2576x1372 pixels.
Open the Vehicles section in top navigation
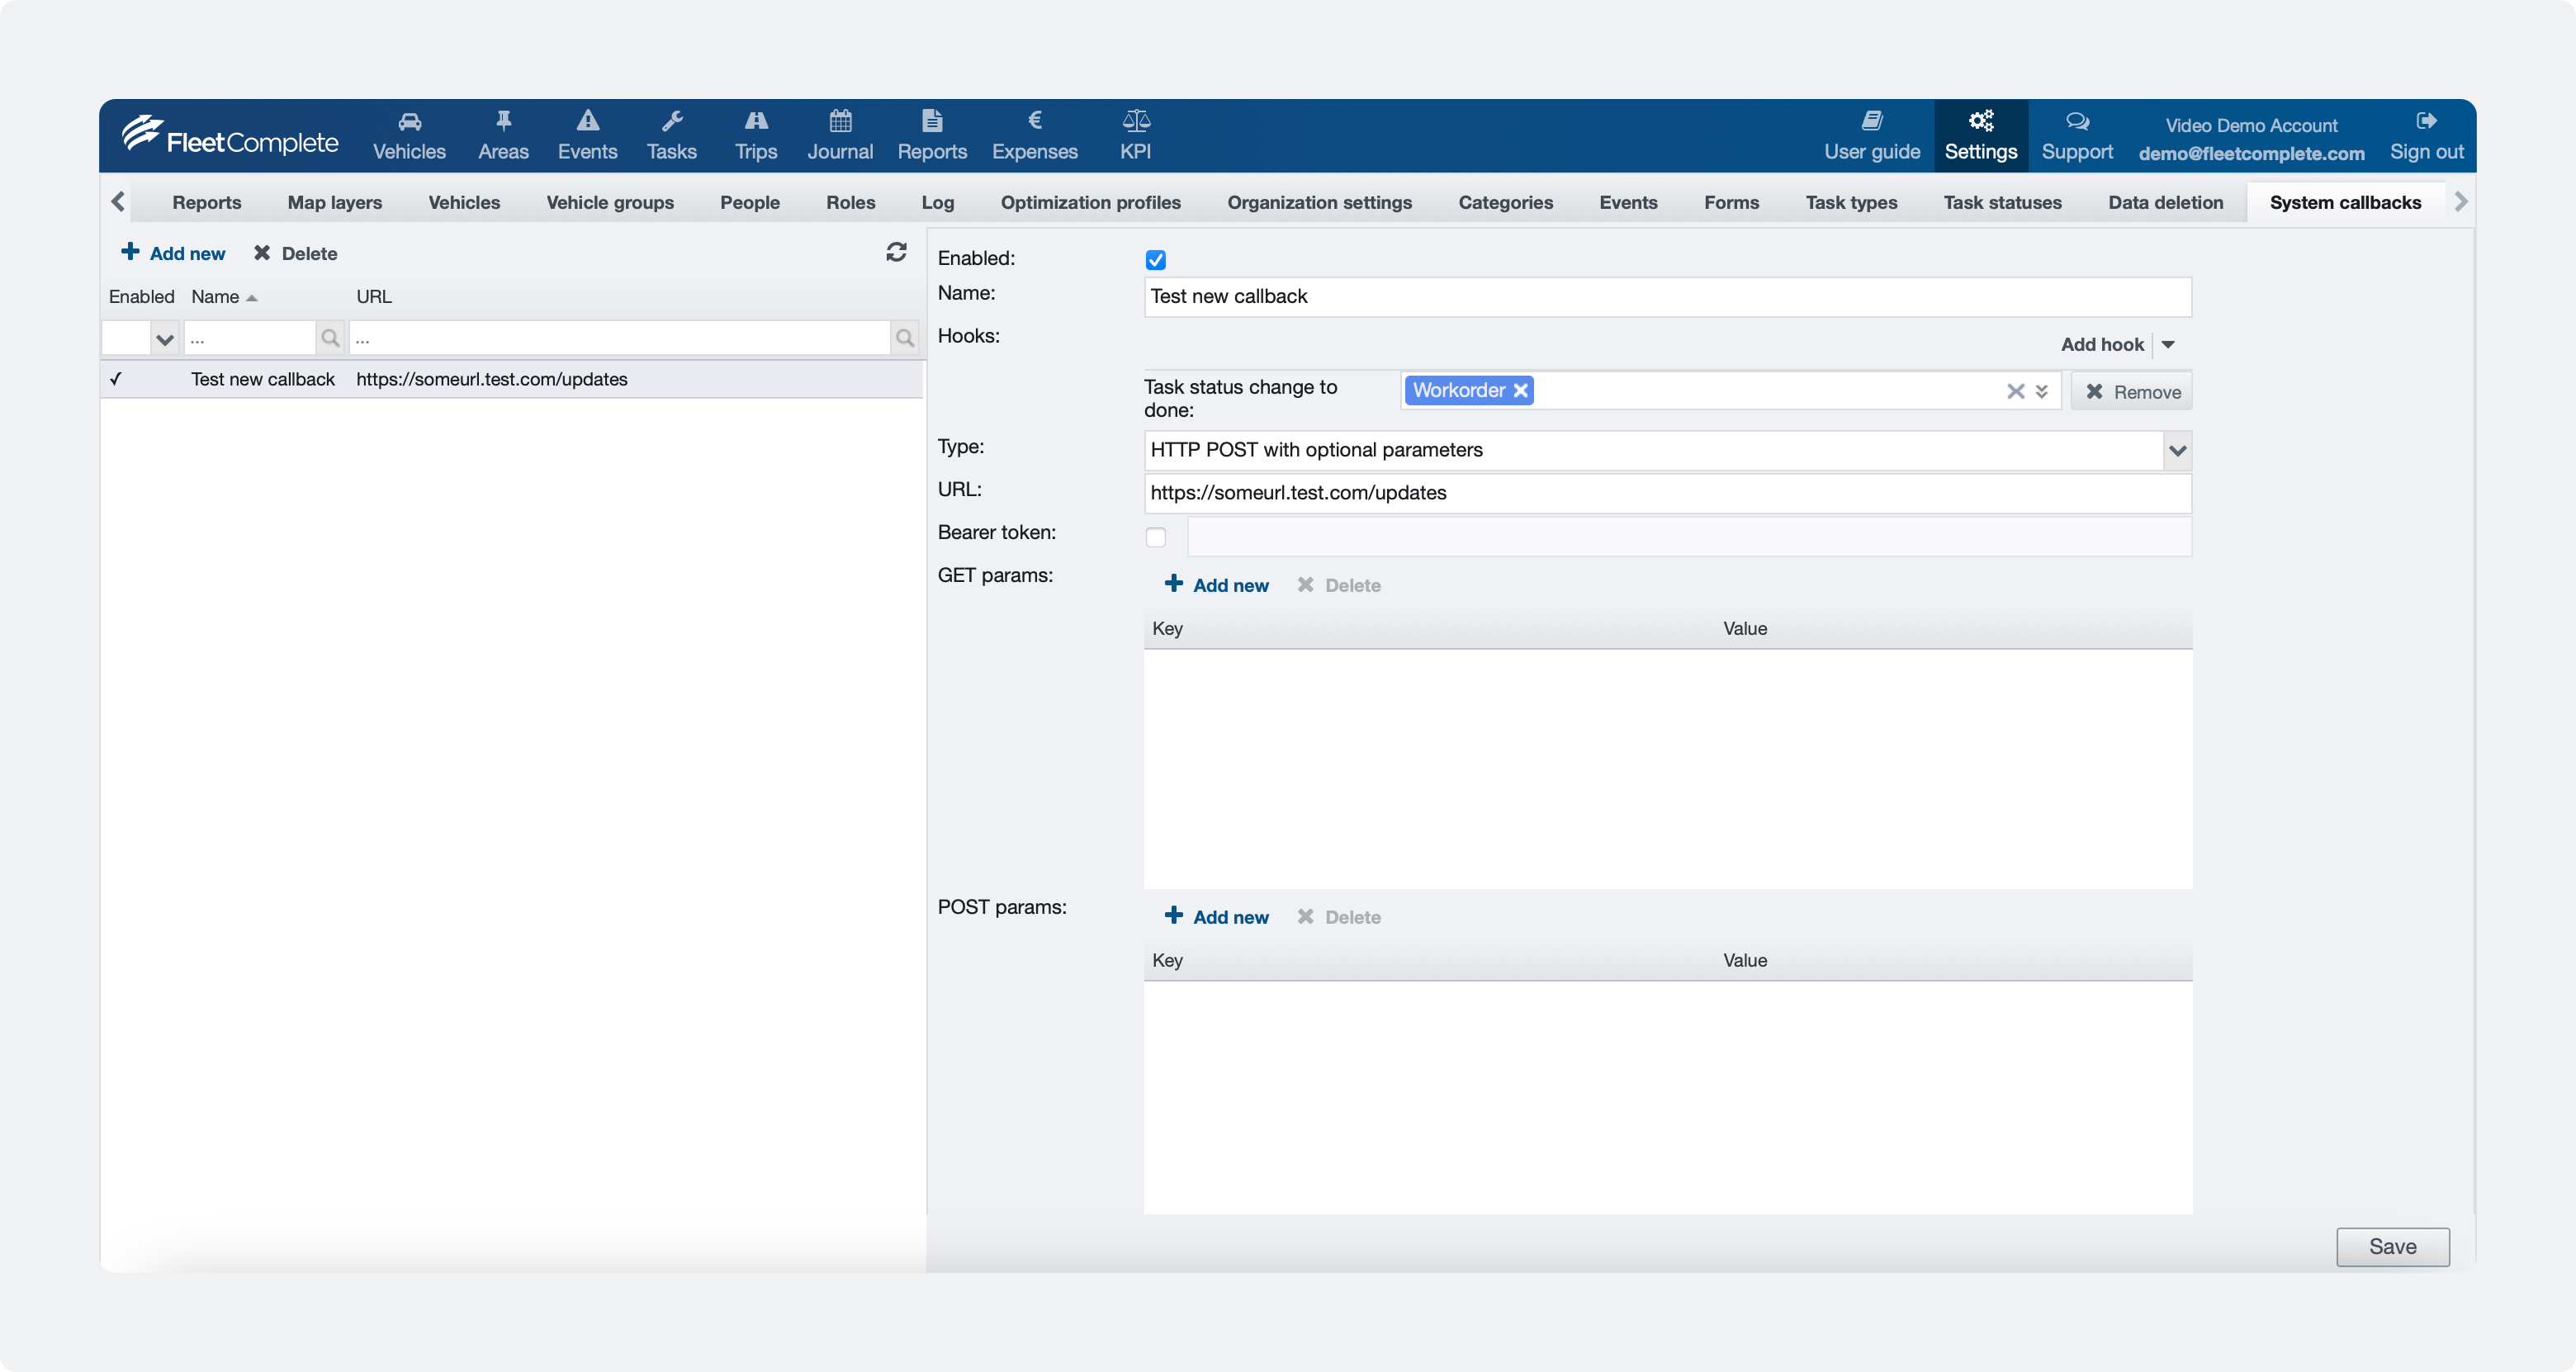click(x=409, y=136)
